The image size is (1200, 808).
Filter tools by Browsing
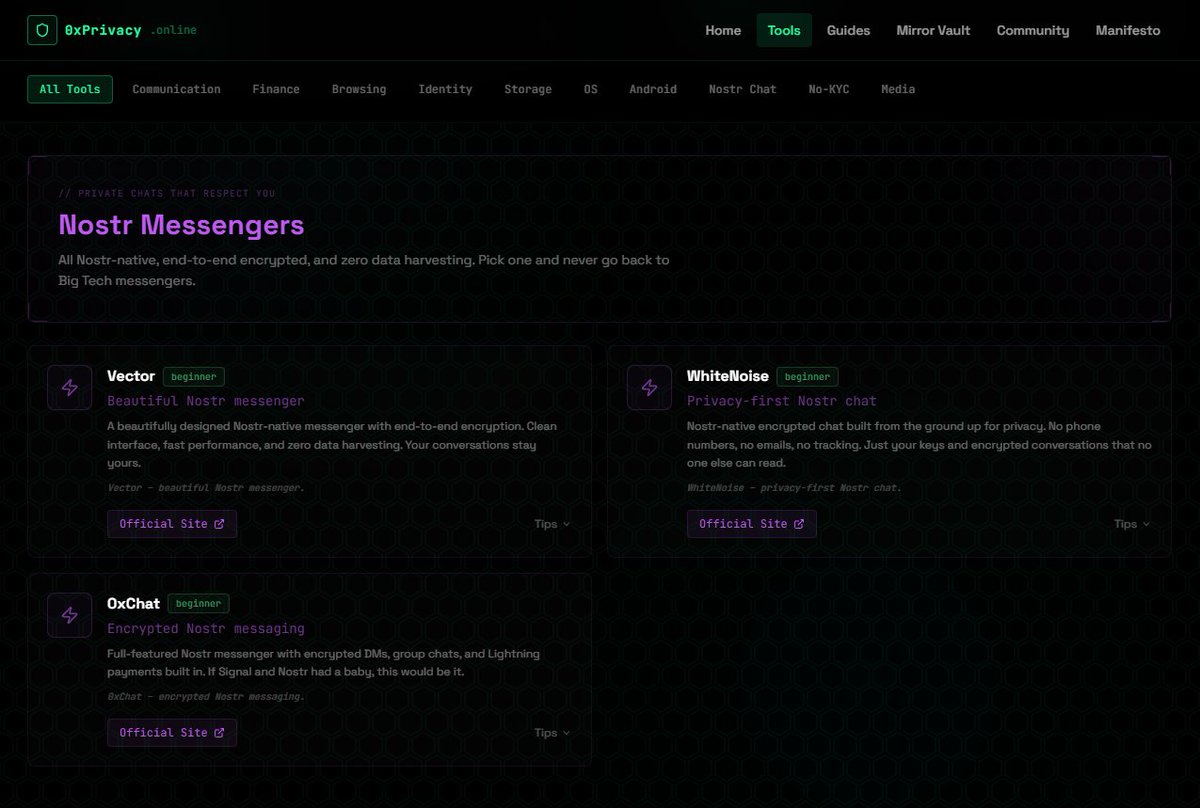coord(359,89)
